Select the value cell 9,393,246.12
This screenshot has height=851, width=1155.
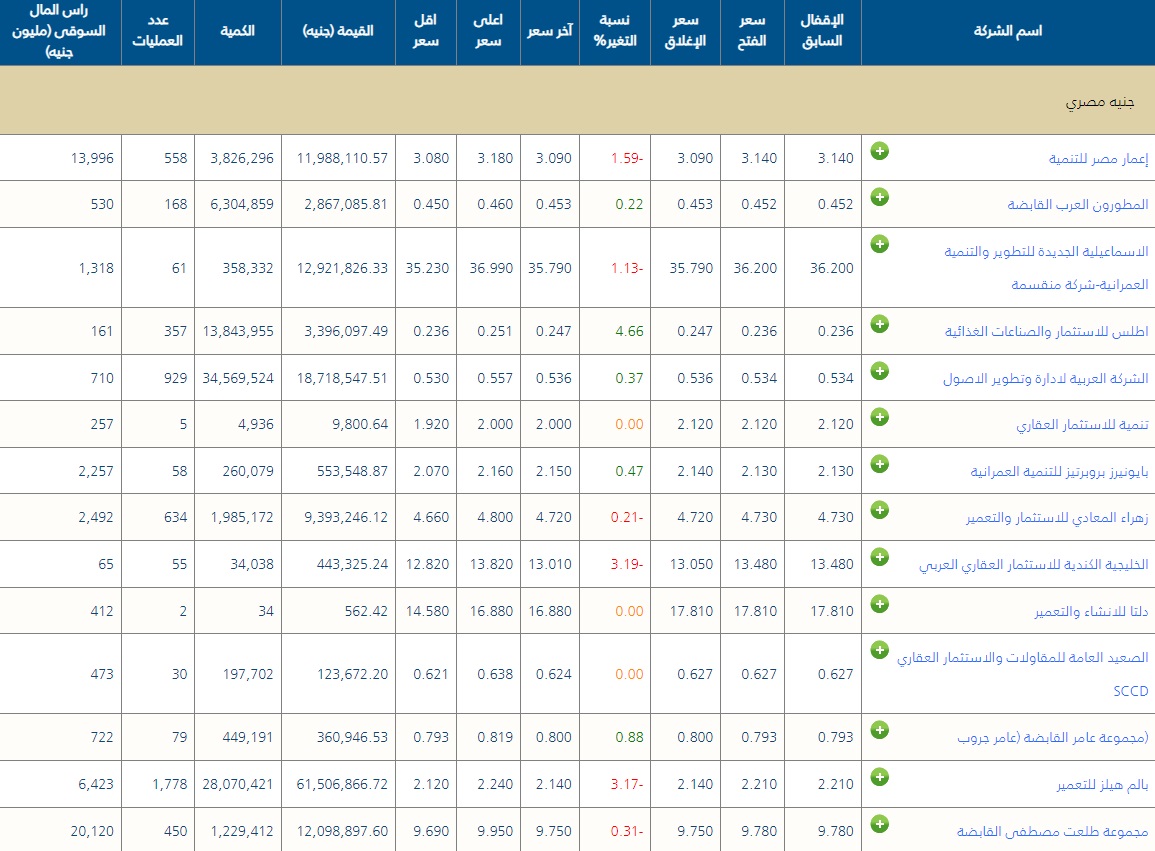coord(346,517)
